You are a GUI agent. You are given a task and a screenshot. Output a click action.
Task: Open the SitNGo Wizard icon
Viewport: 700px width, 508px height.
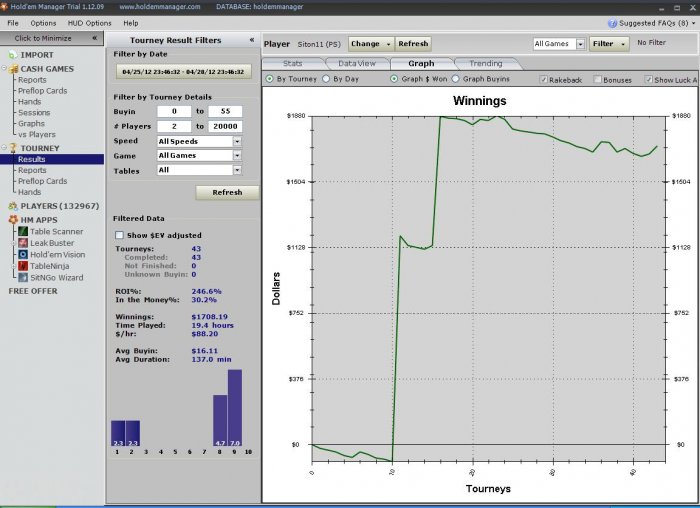(23, 278)
